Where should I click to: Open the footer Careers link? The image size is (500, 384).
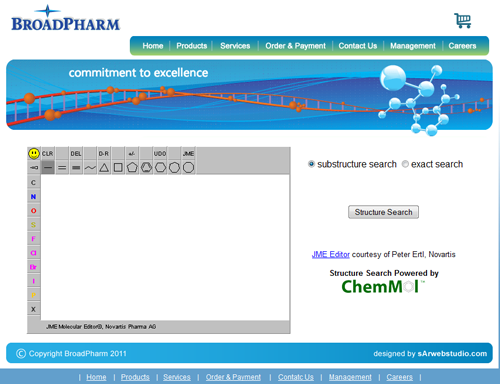pos(399,377)
